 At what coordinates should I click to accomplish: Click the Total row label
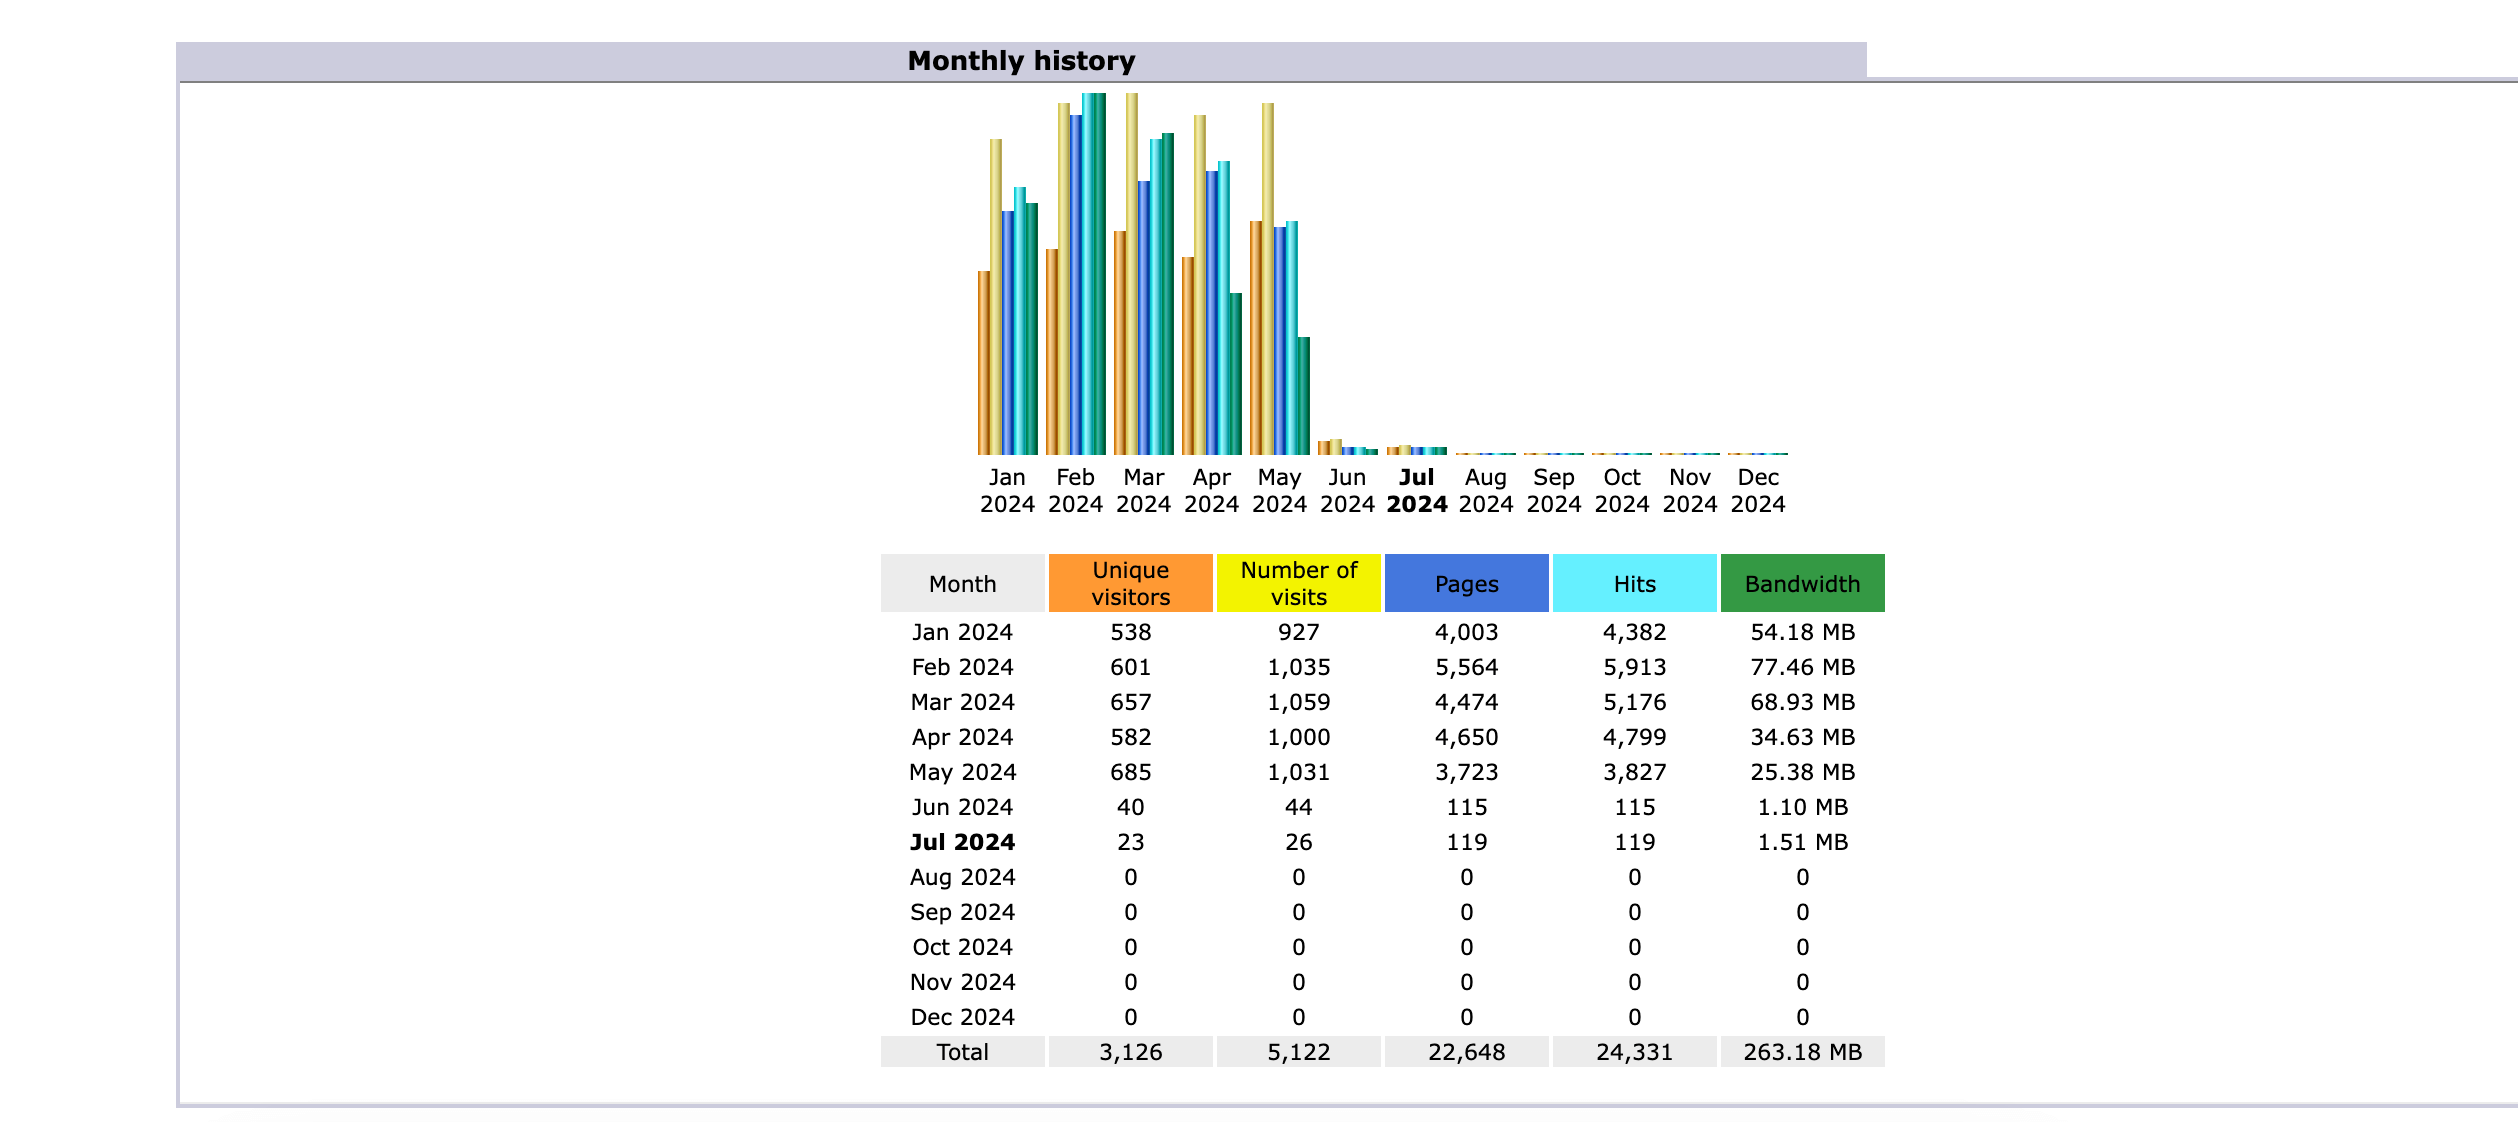963,1052
